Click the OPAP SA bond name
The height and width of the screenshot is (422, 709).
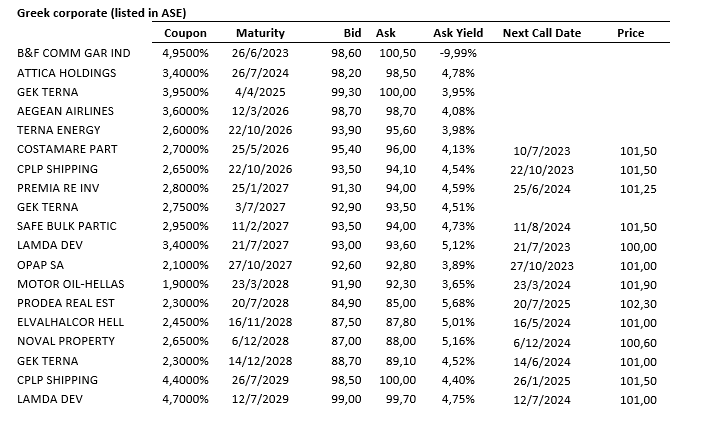point(44,265)
